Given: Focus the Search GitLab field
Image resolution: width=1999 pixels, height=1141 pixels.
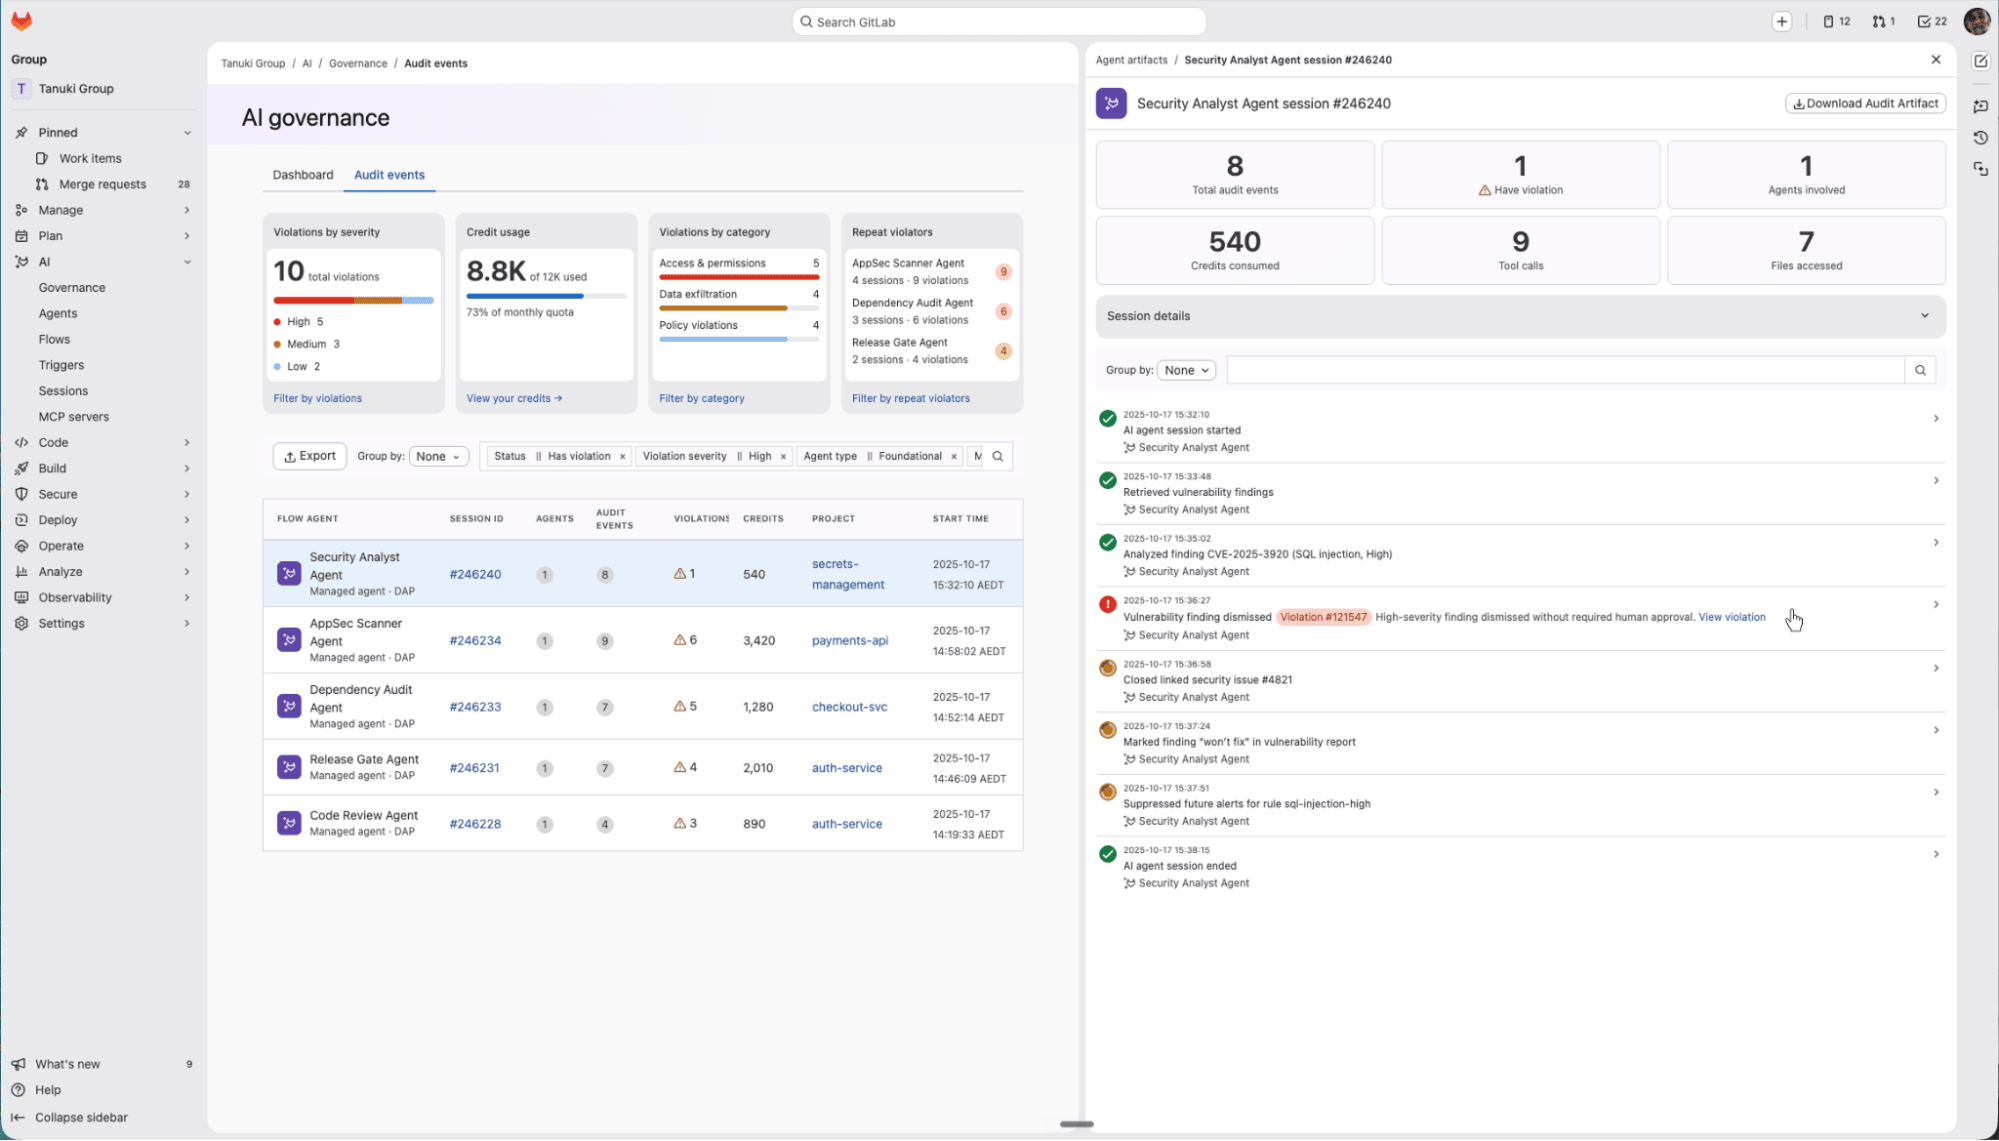Looking at the screenshot, I should click(999, 21).
